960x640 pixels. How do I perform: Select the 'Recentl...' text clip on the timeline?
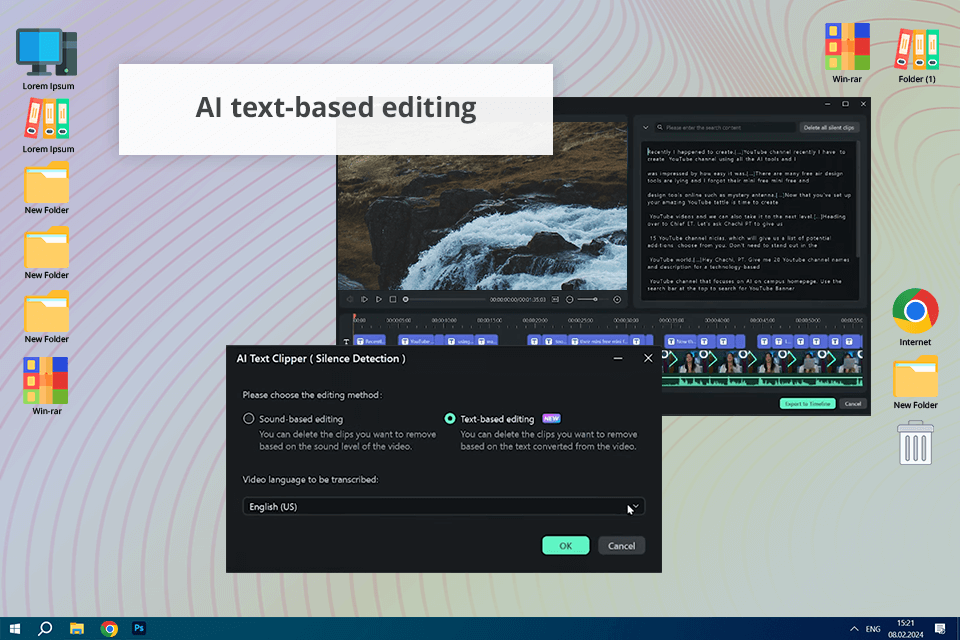370,341
